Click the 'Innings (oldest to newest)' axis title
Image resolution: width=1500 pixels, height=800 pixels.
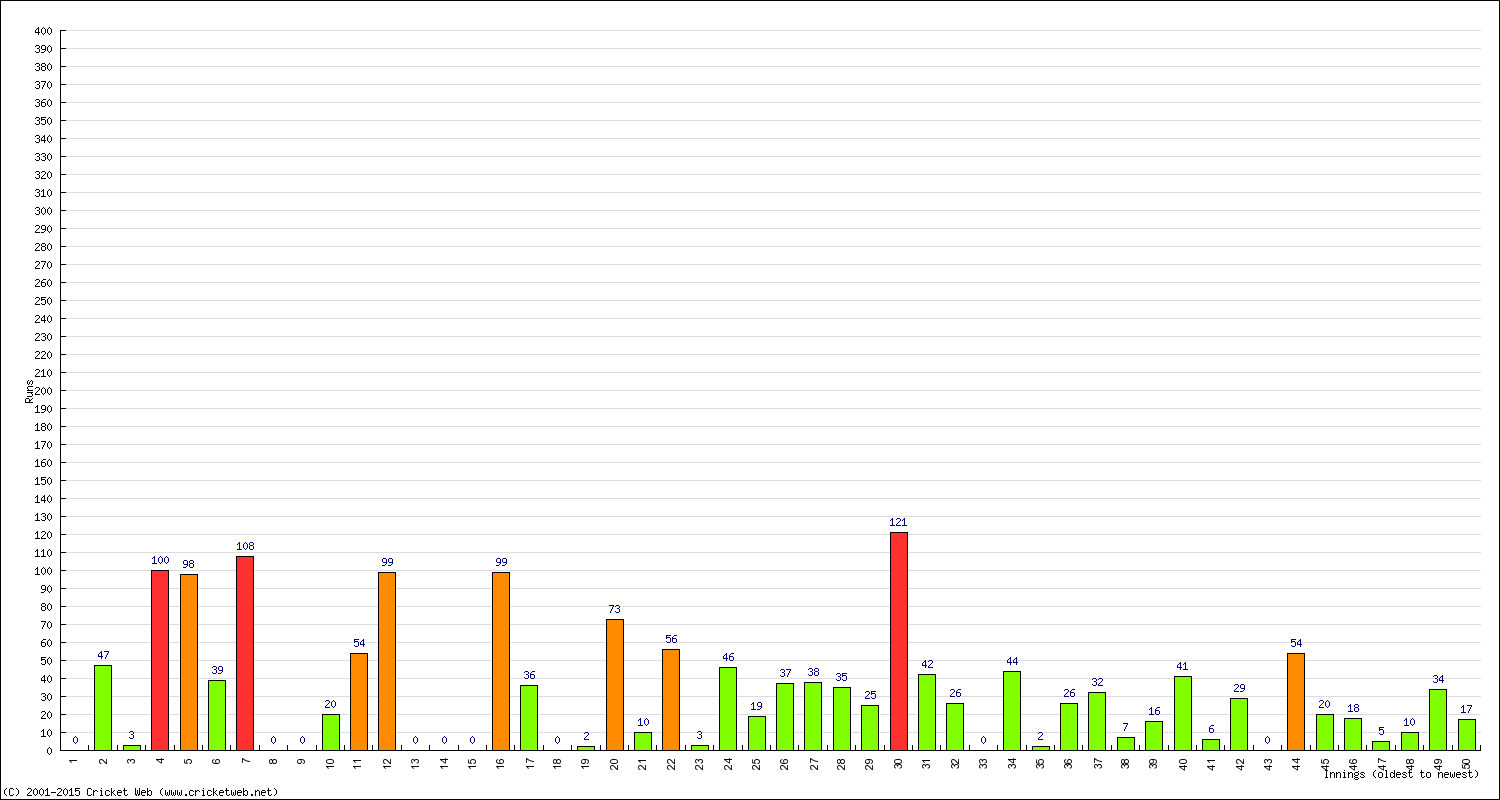[1401, 774]
